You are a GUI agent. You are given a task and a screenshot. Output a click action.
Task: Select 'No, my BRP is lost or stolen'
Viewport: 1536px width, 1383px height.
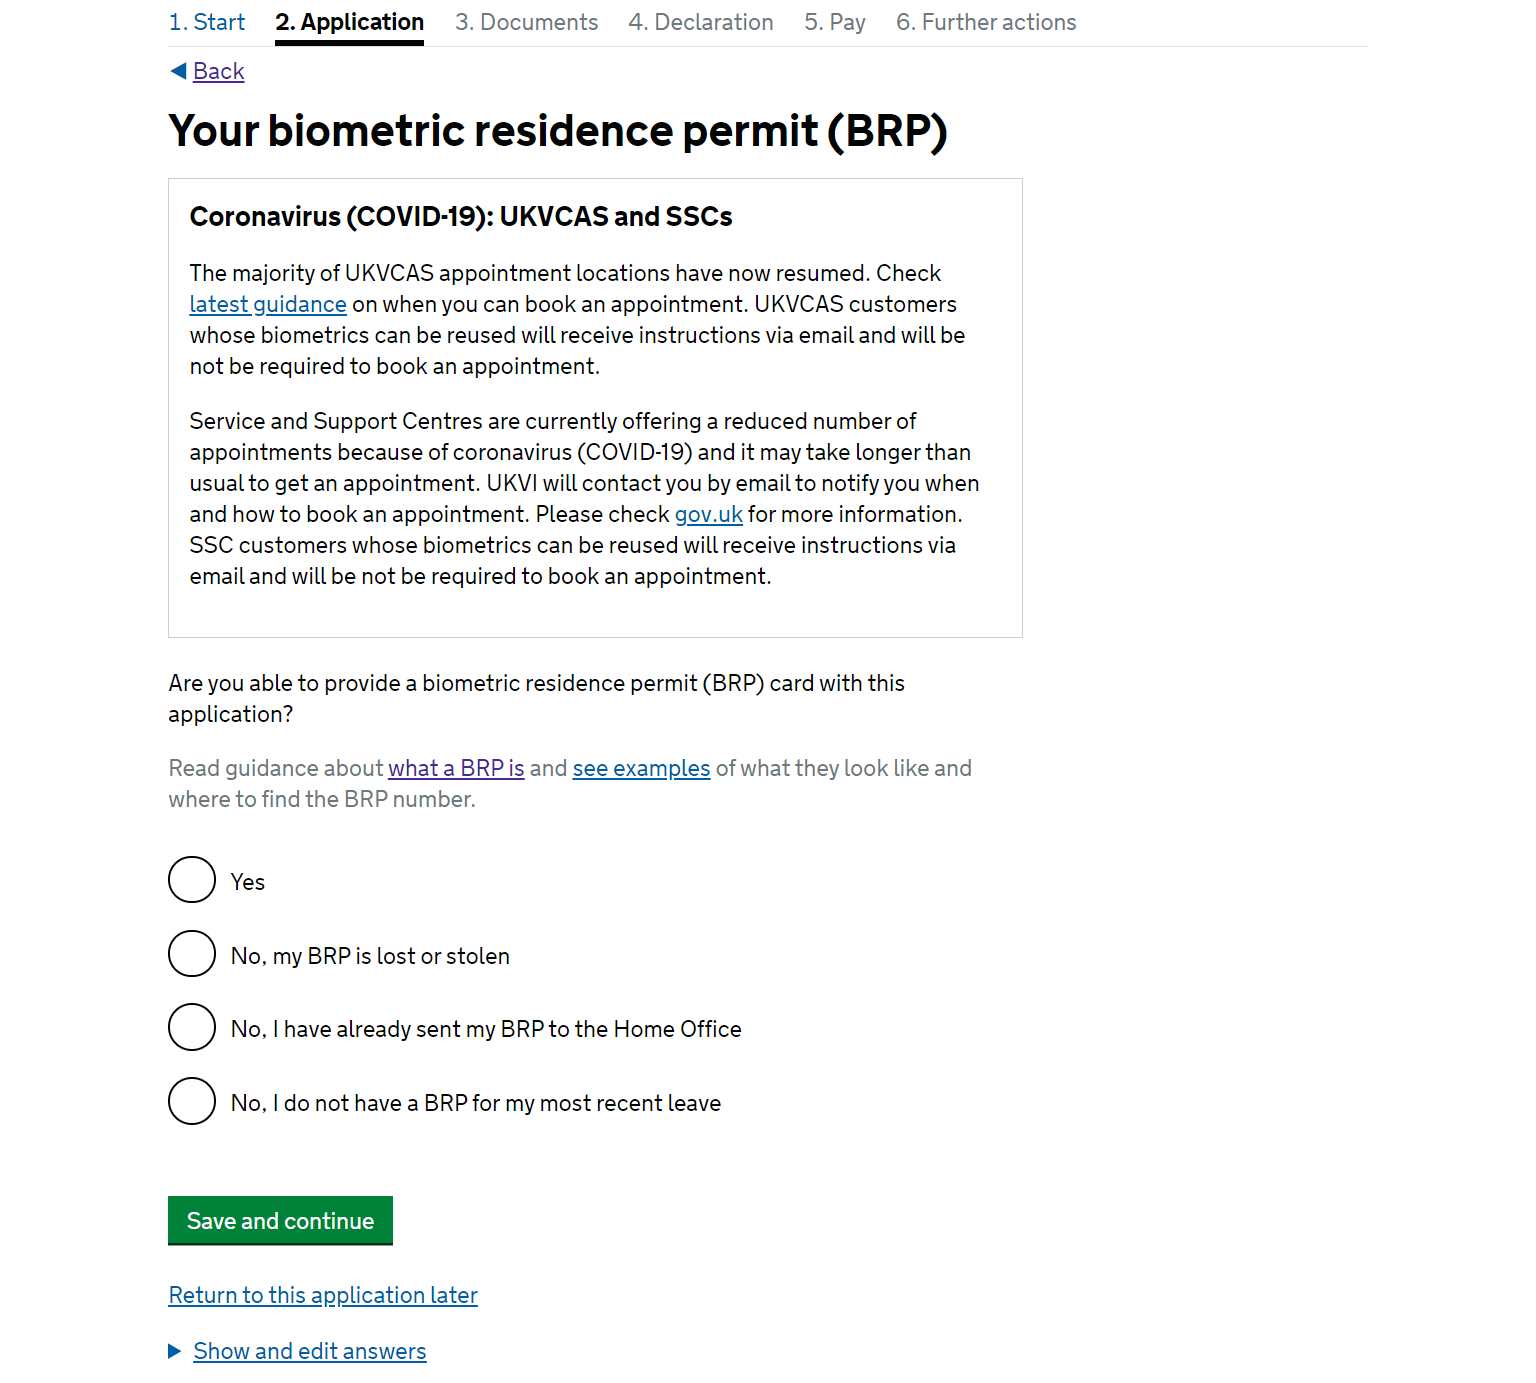(192, 954)
